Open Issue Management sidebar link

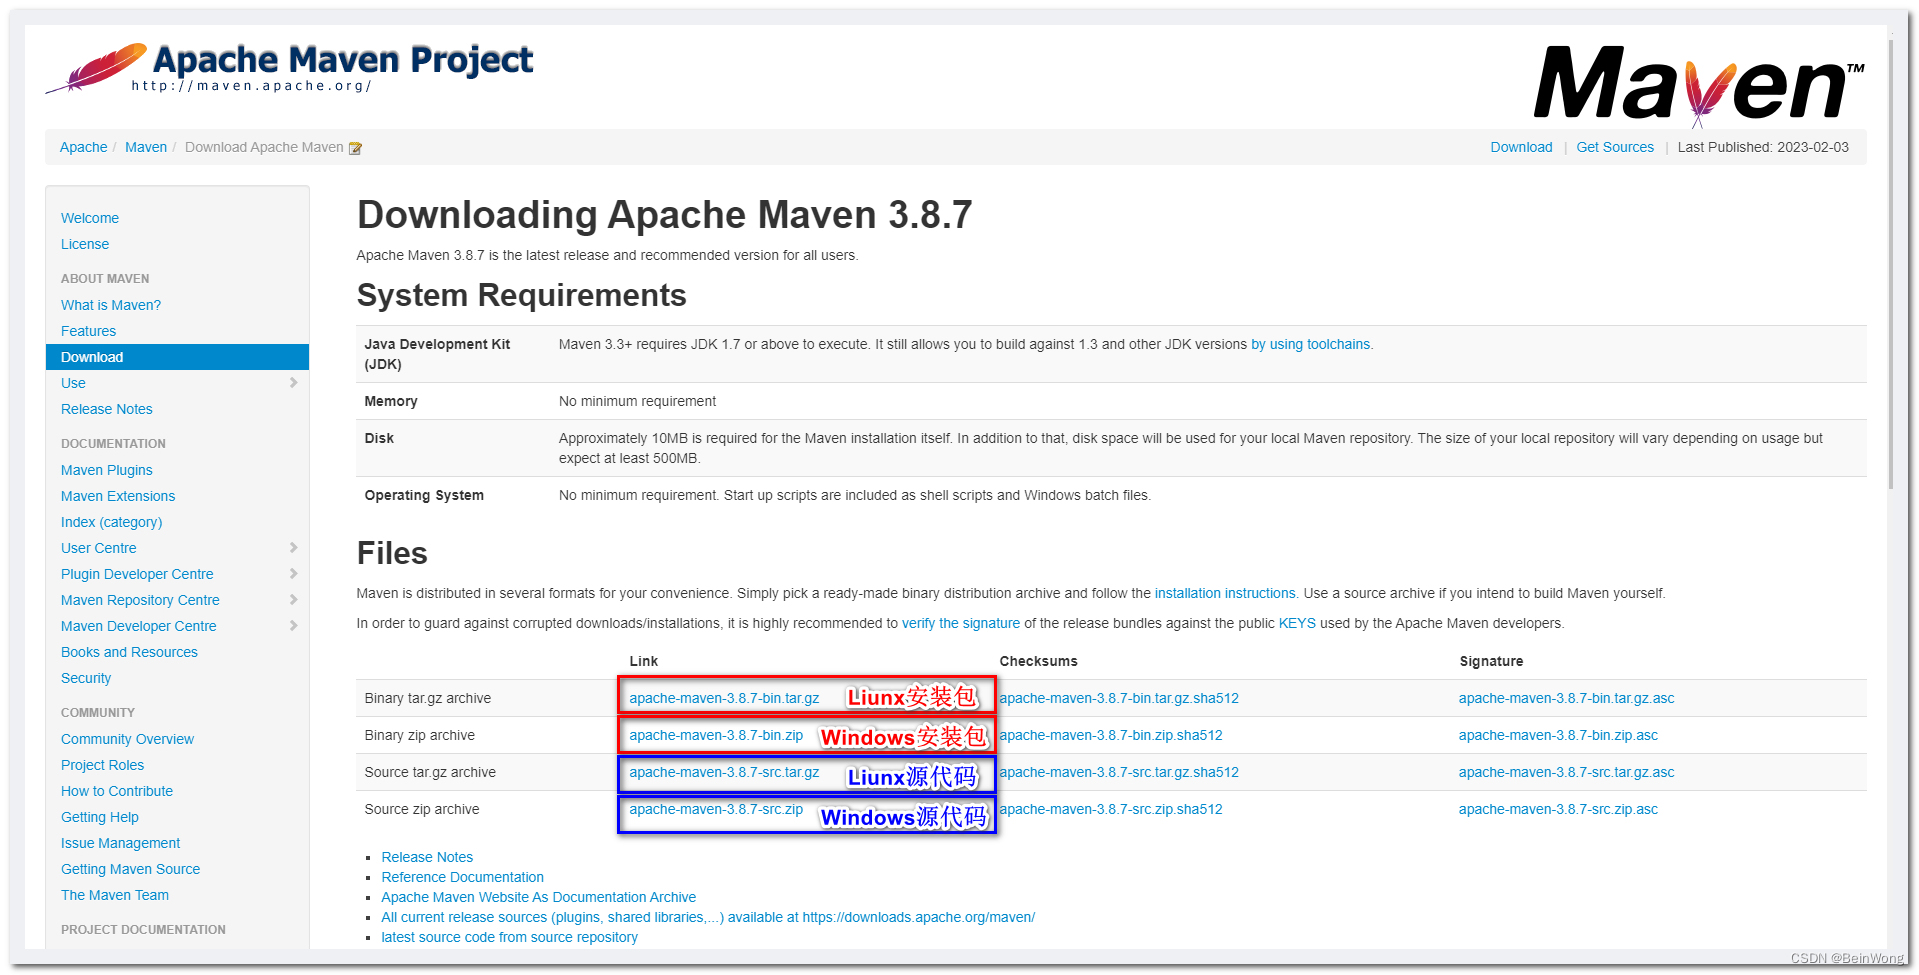click(120, 843)
